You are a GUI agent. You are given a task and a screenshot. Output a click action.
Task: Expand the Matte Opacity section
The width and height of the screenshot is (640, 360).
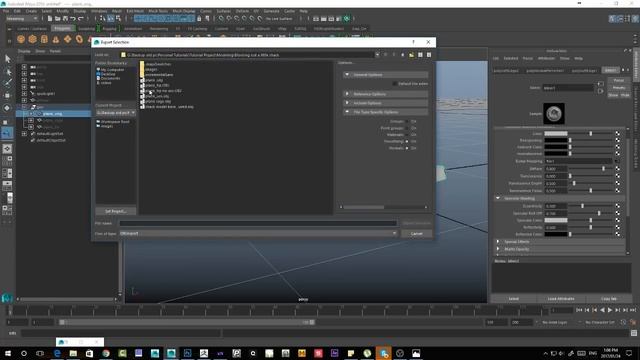tap(498, 249)
